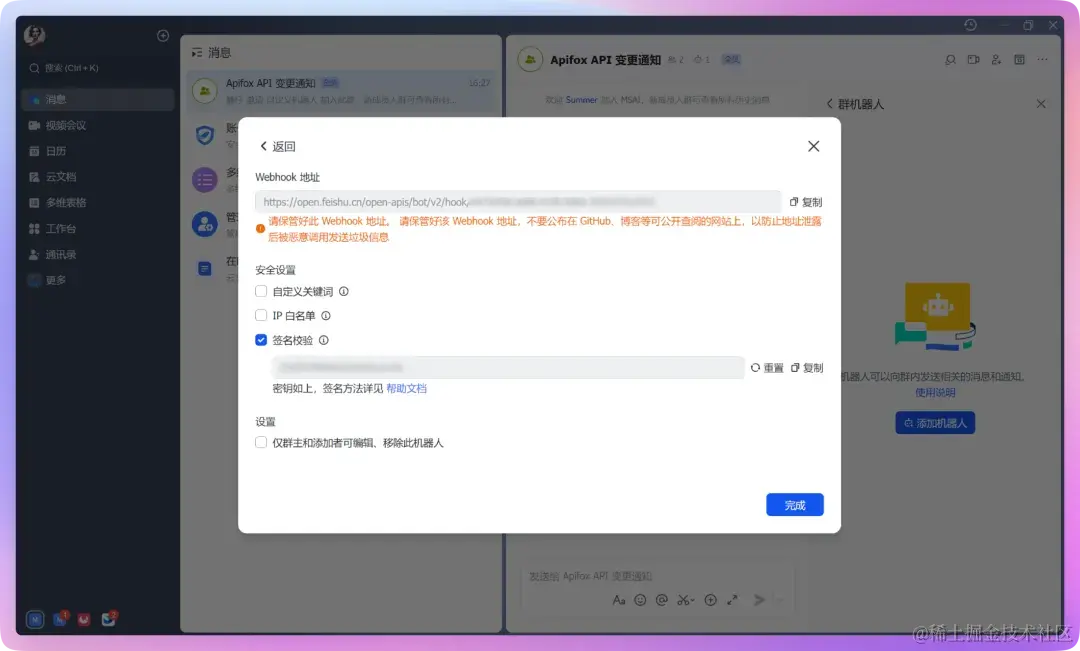Check 仅群主和添加者可编辑、移除此机器人 option
1080x651 pixels.
[261, 442]
